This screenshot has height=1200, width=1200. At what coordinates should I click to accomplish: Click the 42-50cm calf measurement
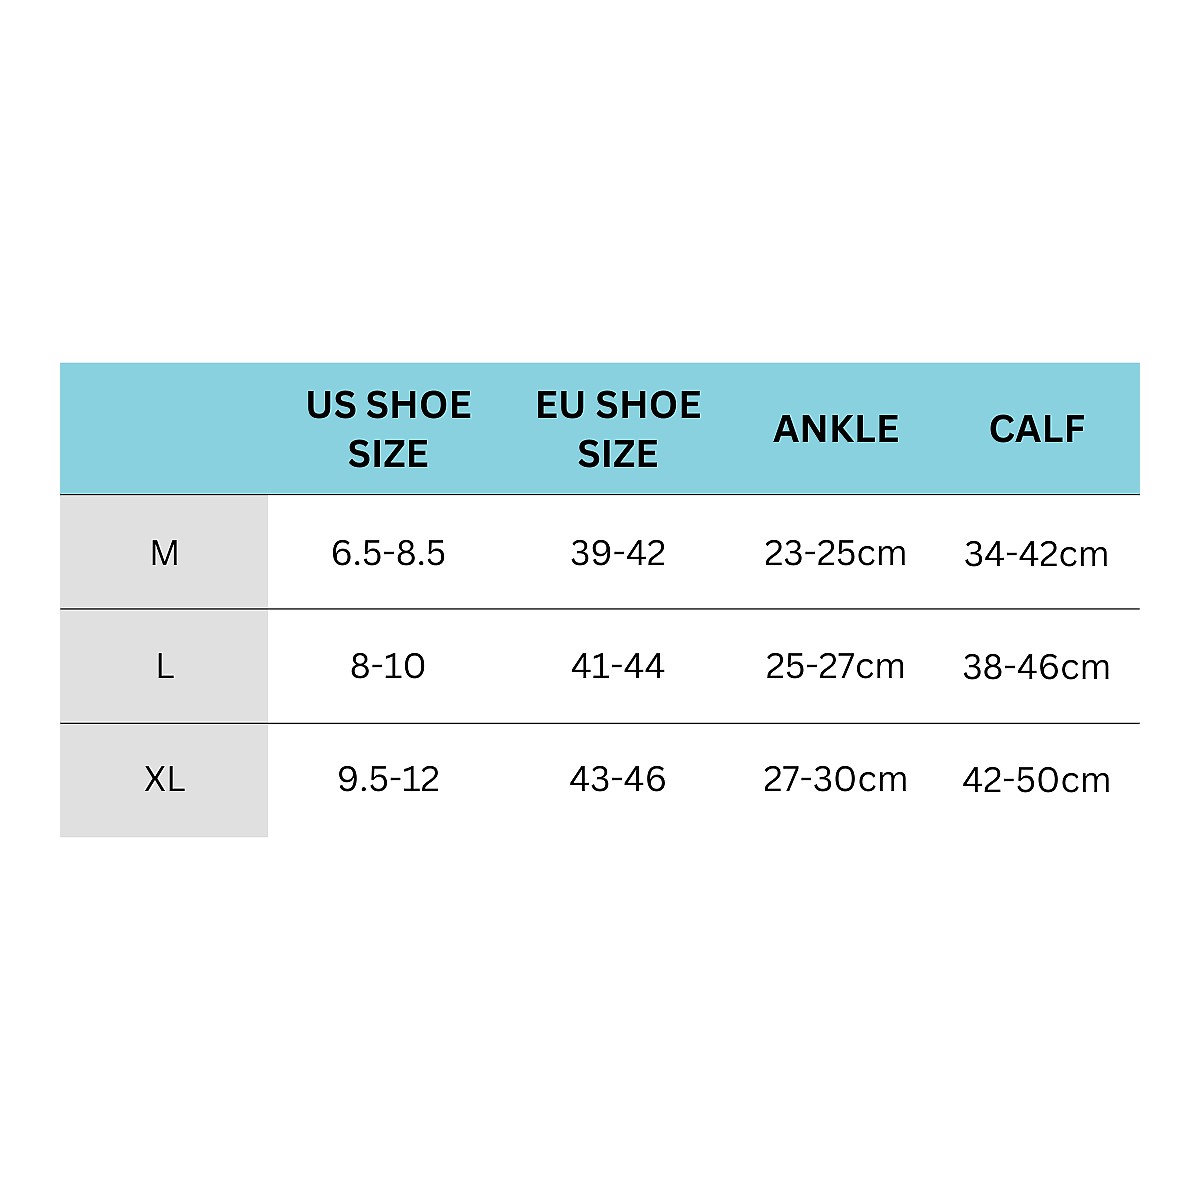[1037, 780]
